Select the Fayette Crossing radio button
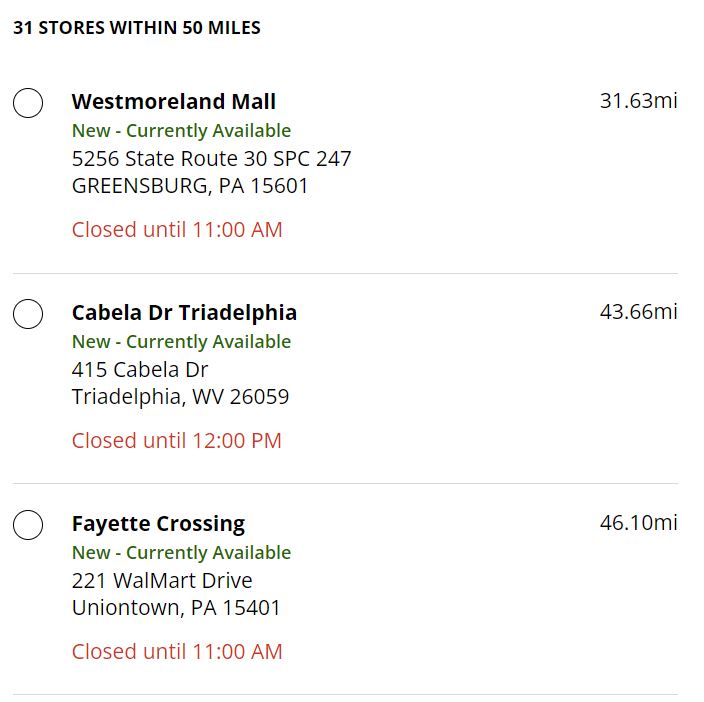Viewport: 704px width, 702px height. pos(28,525)
